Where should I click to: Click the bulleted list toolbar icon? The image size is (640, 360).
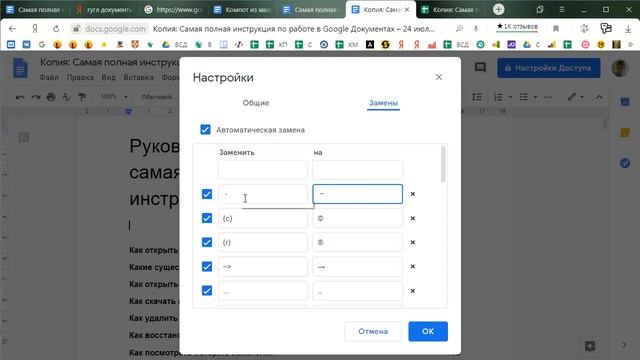[x=524, y=97]
